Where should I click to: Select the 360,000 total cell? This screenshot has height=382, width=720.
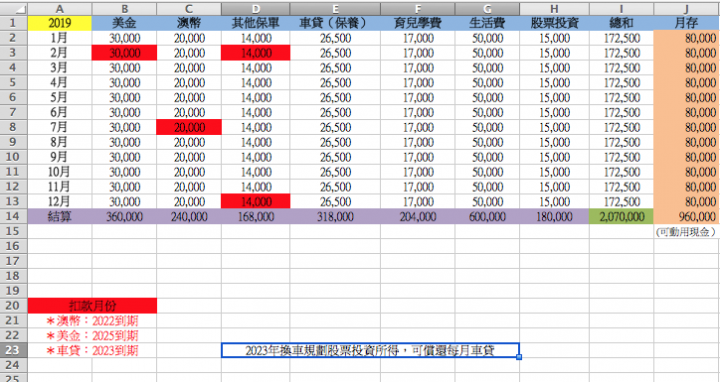(x=124, y=217)
